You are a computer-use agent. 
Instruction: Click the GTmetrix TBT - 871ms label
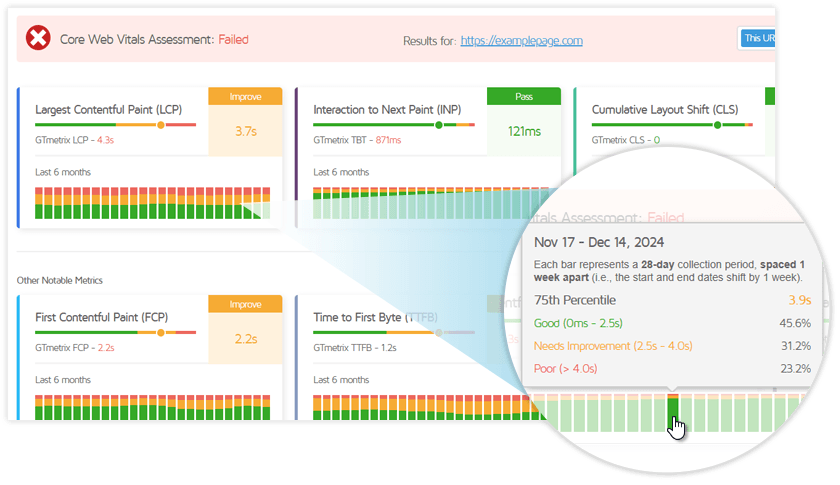[x=357, y=140]
